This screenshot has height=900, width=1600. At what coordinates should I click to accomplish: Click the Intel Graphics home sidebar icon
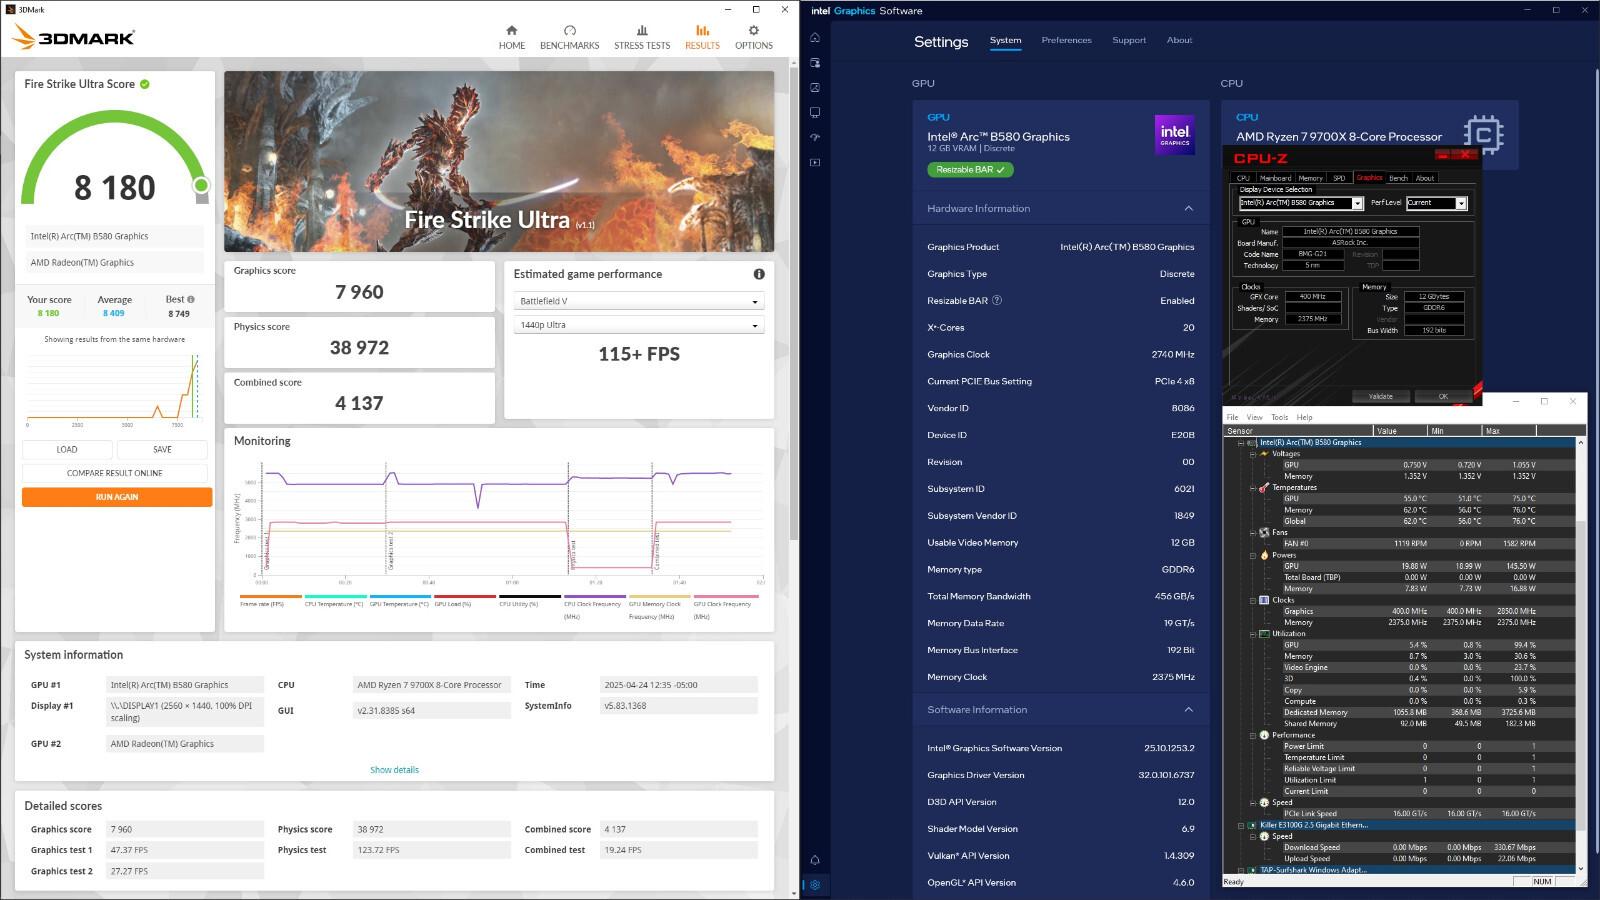[815, 38]
